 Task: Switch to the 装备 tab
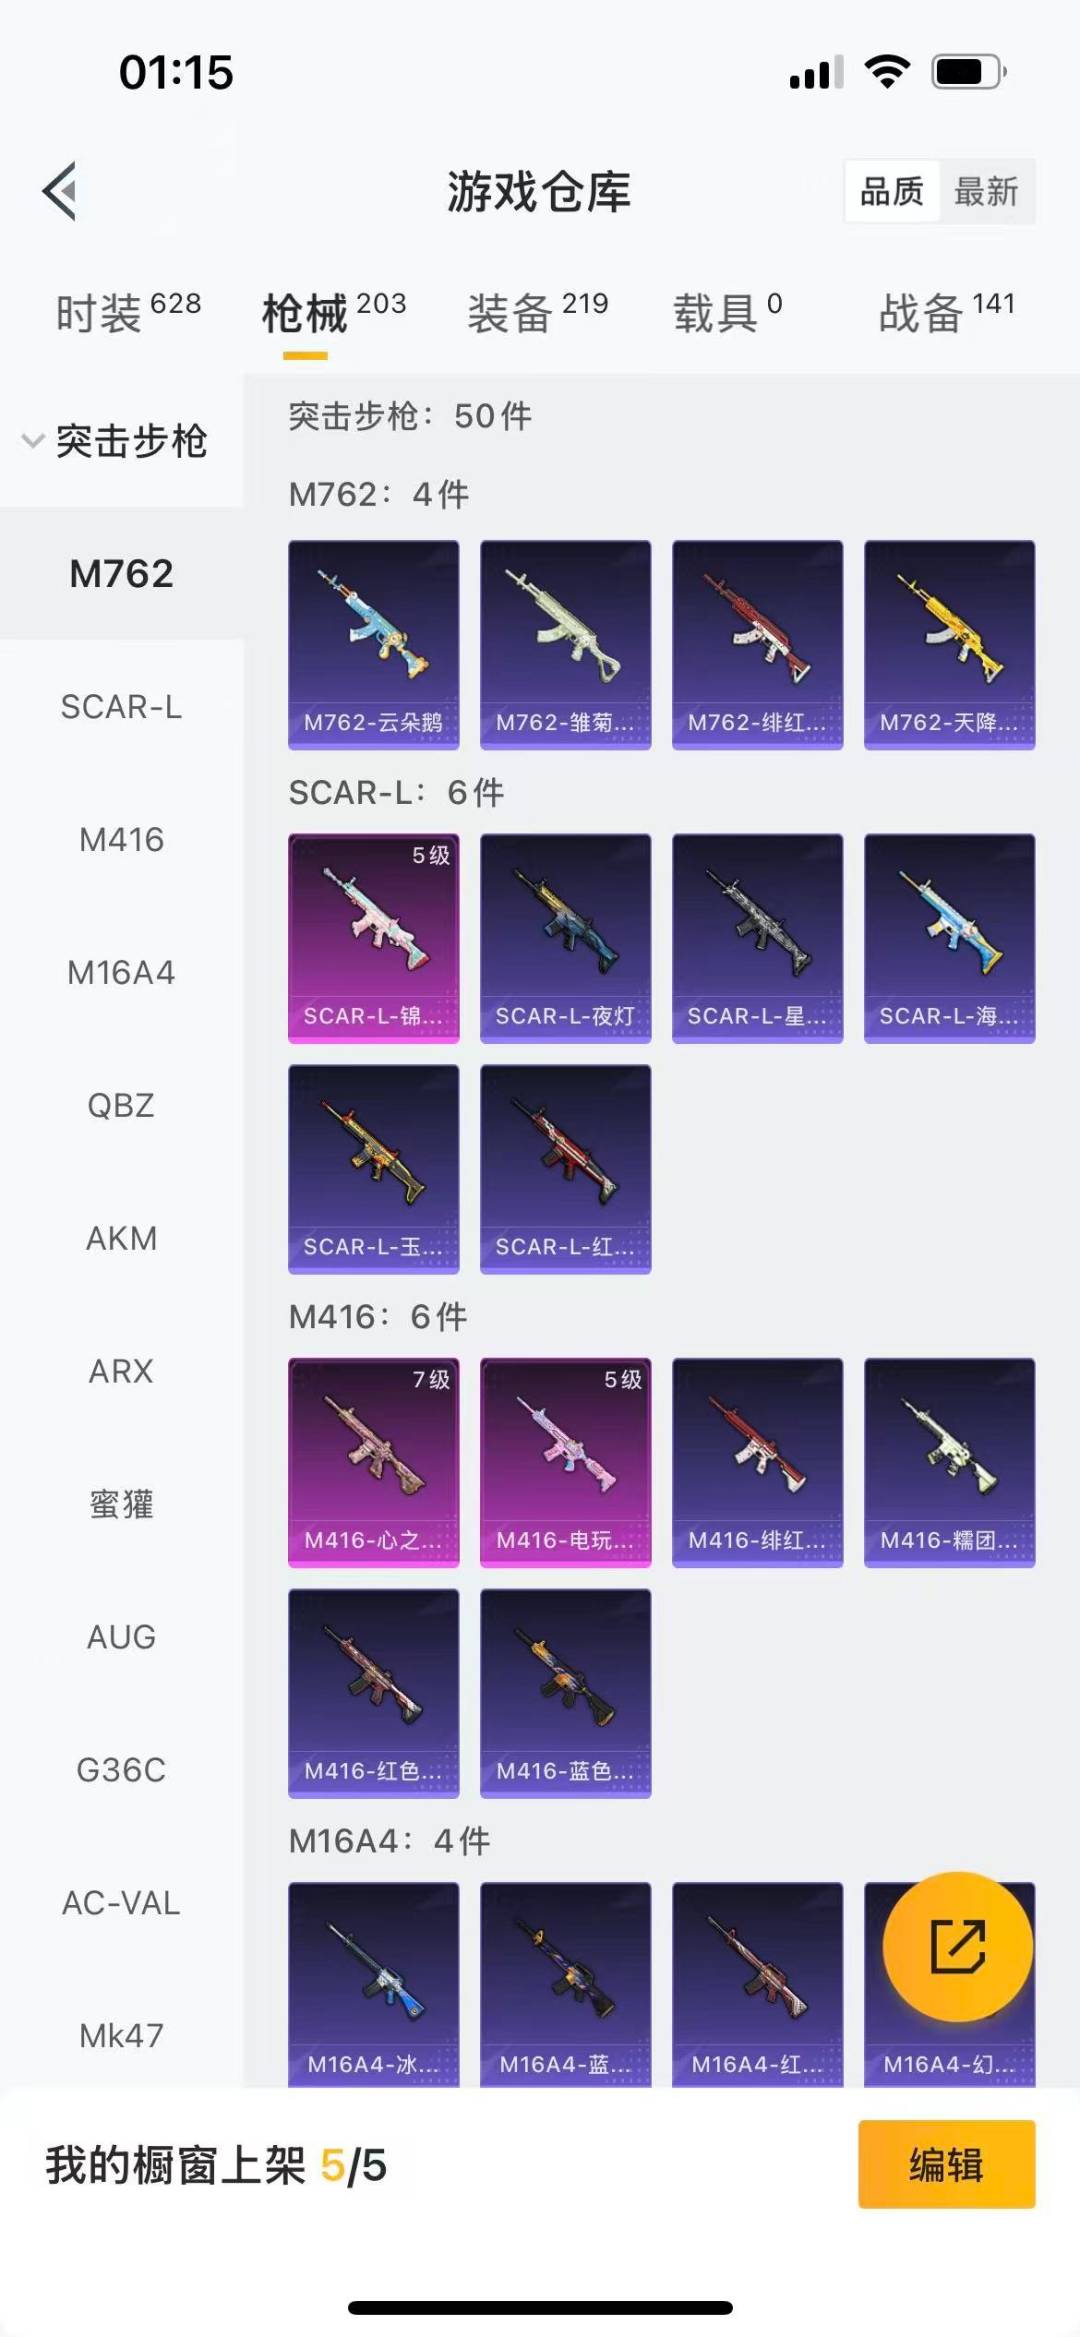(538, 313)
